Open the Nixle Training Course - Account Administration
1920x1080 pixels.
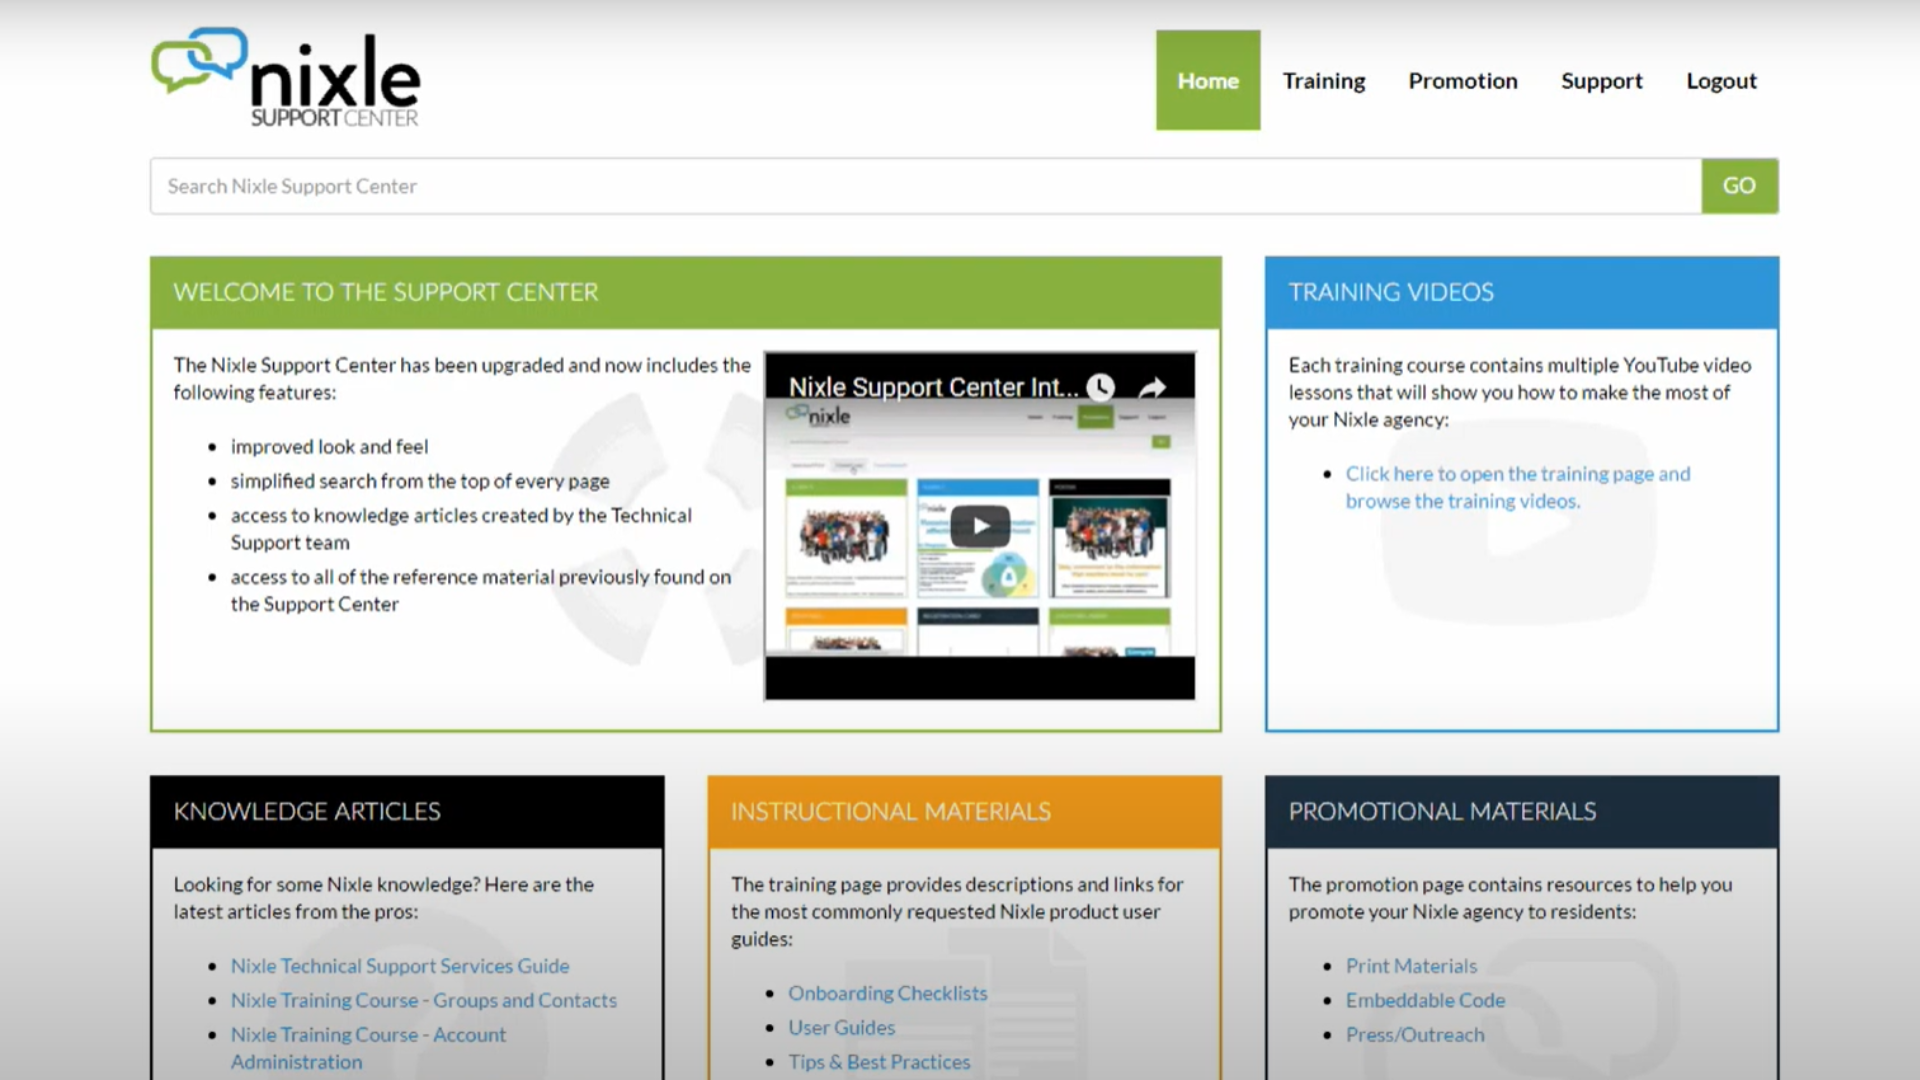(x=368, y=1046)
